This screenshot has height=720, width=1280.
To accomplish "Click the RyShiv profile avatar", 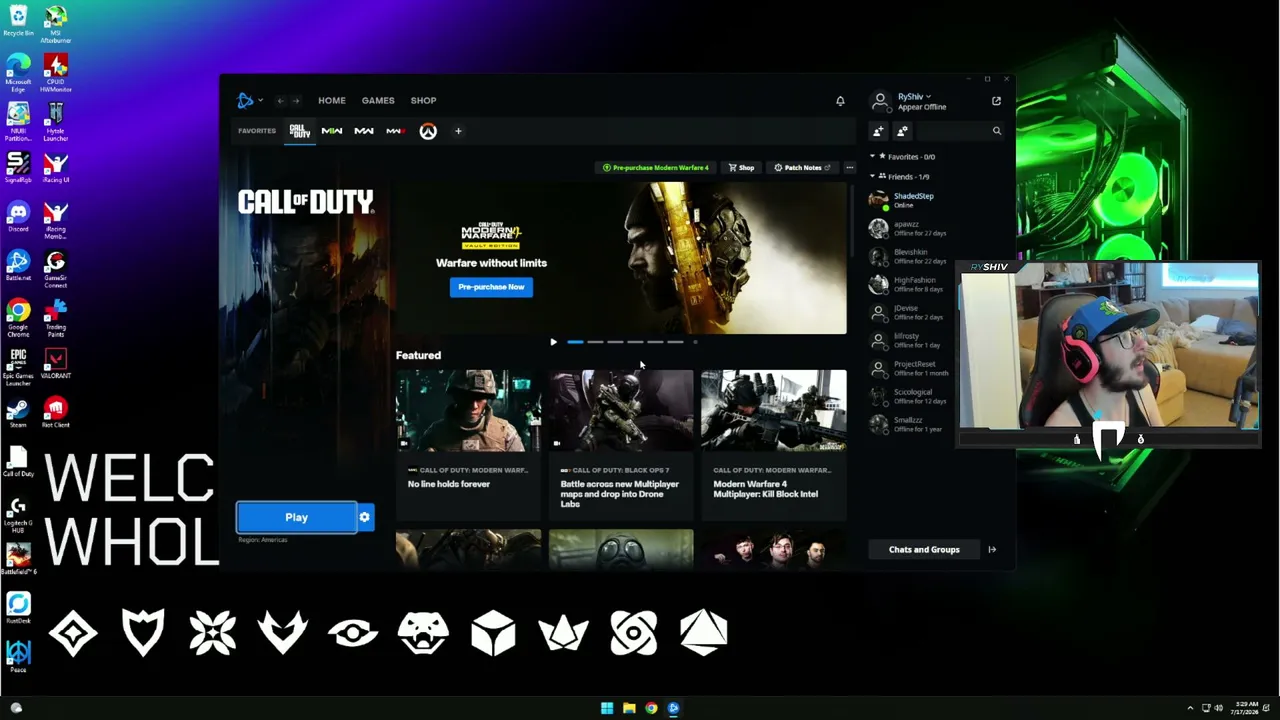I will (x=880, y=101).
